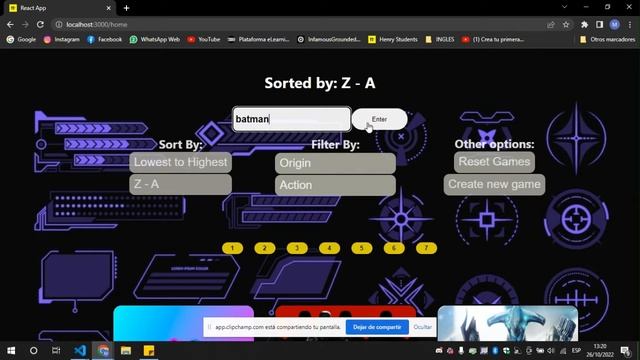Go to page 4 of results

point(329,248)
